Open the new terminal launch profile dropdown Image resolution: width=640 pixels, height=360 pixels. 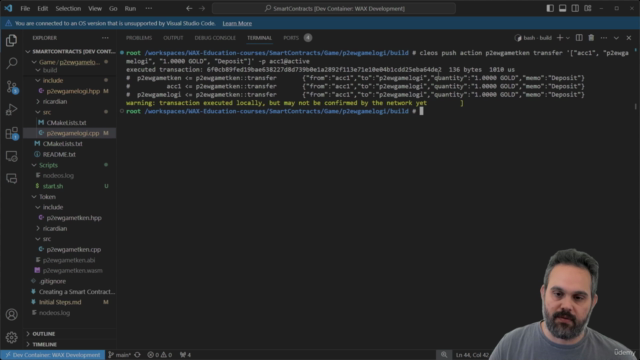(567, 38)
